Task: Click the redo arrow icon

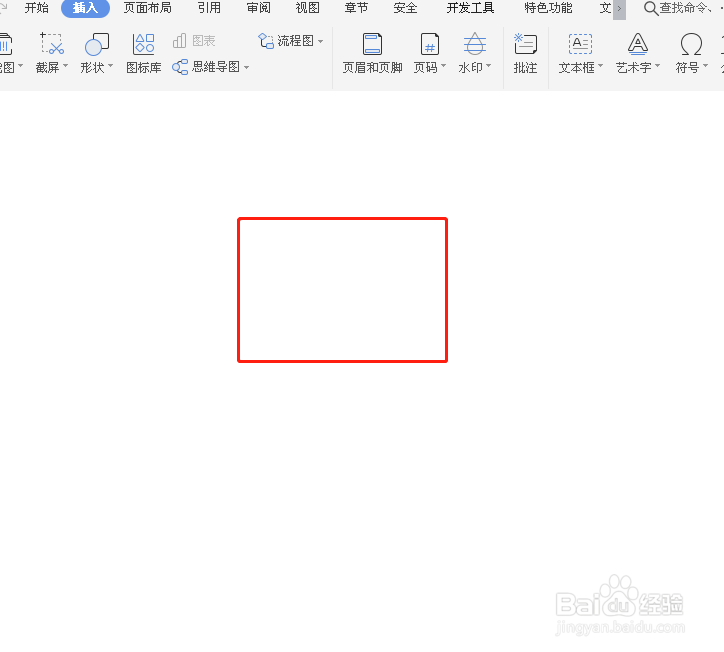Action: [x=3, y=8]
